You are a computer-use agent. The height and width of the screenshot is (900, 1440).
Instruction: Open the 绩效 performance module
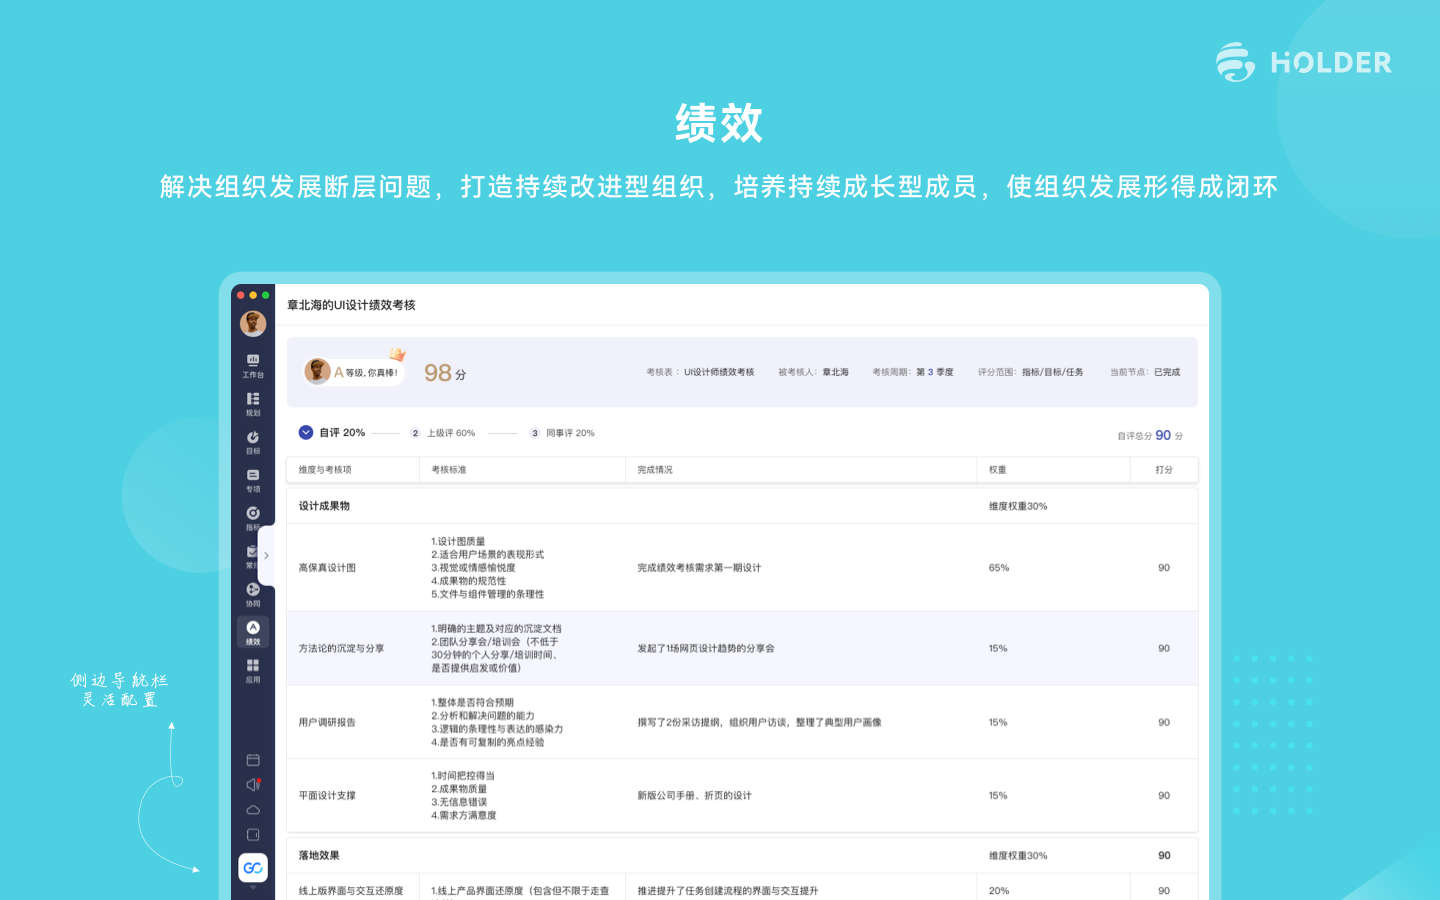(x=252, y=632)
